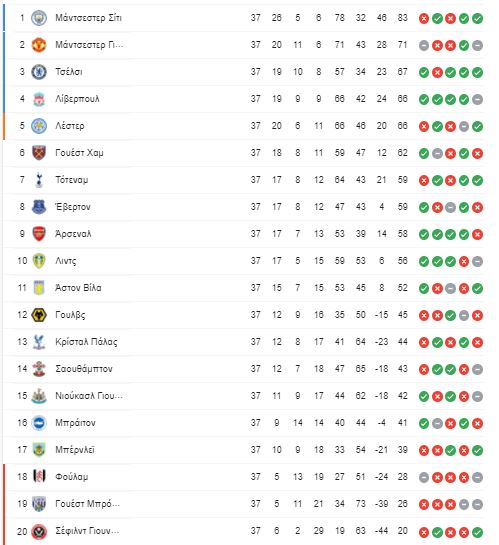
Task: Open the Άστον Βίλα team link
Action: coord(79,288)
